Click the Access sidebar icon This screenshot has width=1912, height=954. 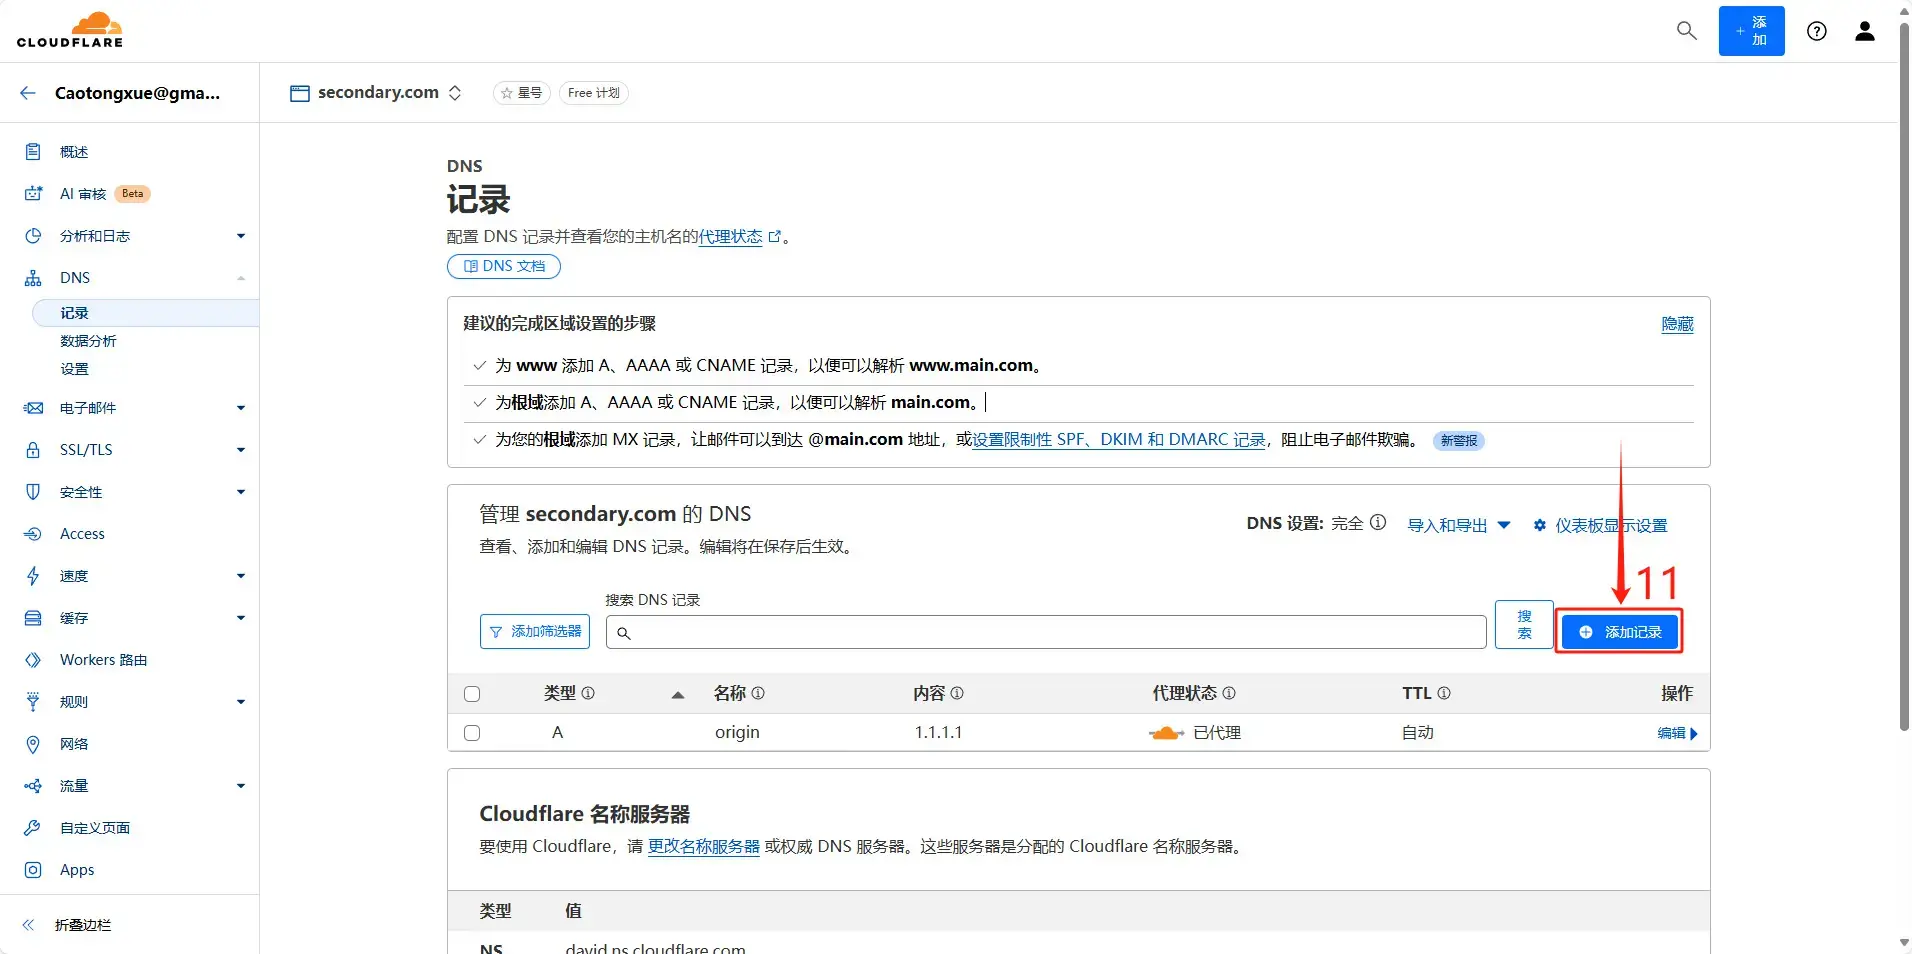[33, 534]
